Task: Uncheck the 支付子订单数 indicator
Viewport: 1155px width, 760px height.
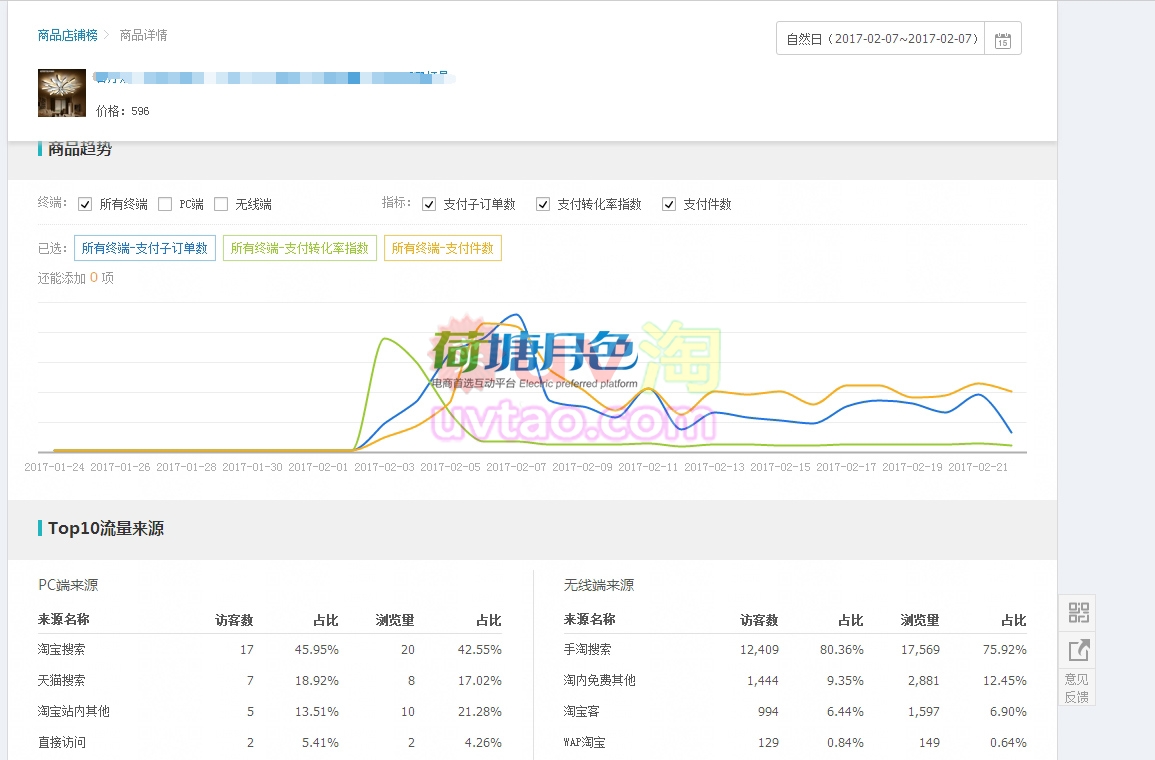Action: click(429, 204)
